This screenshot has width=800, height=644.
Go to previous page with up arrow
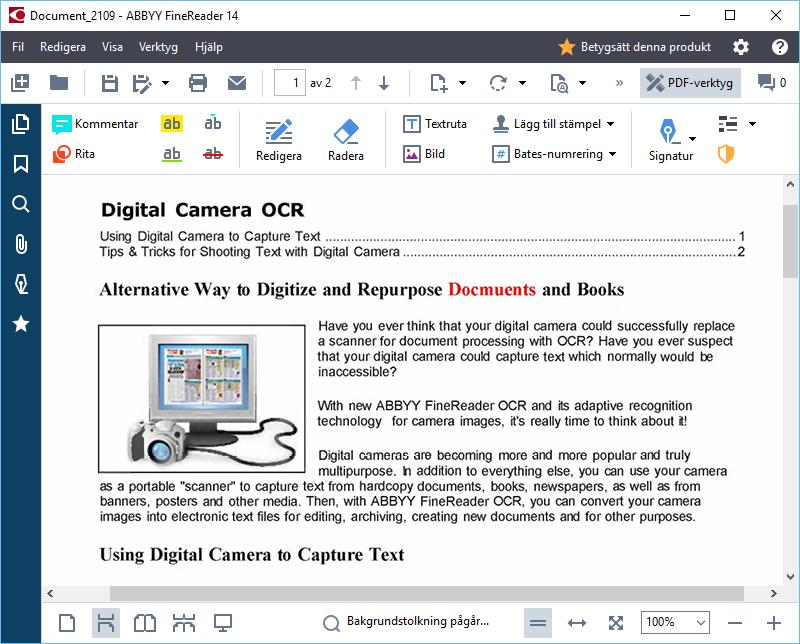click(356, 83)
